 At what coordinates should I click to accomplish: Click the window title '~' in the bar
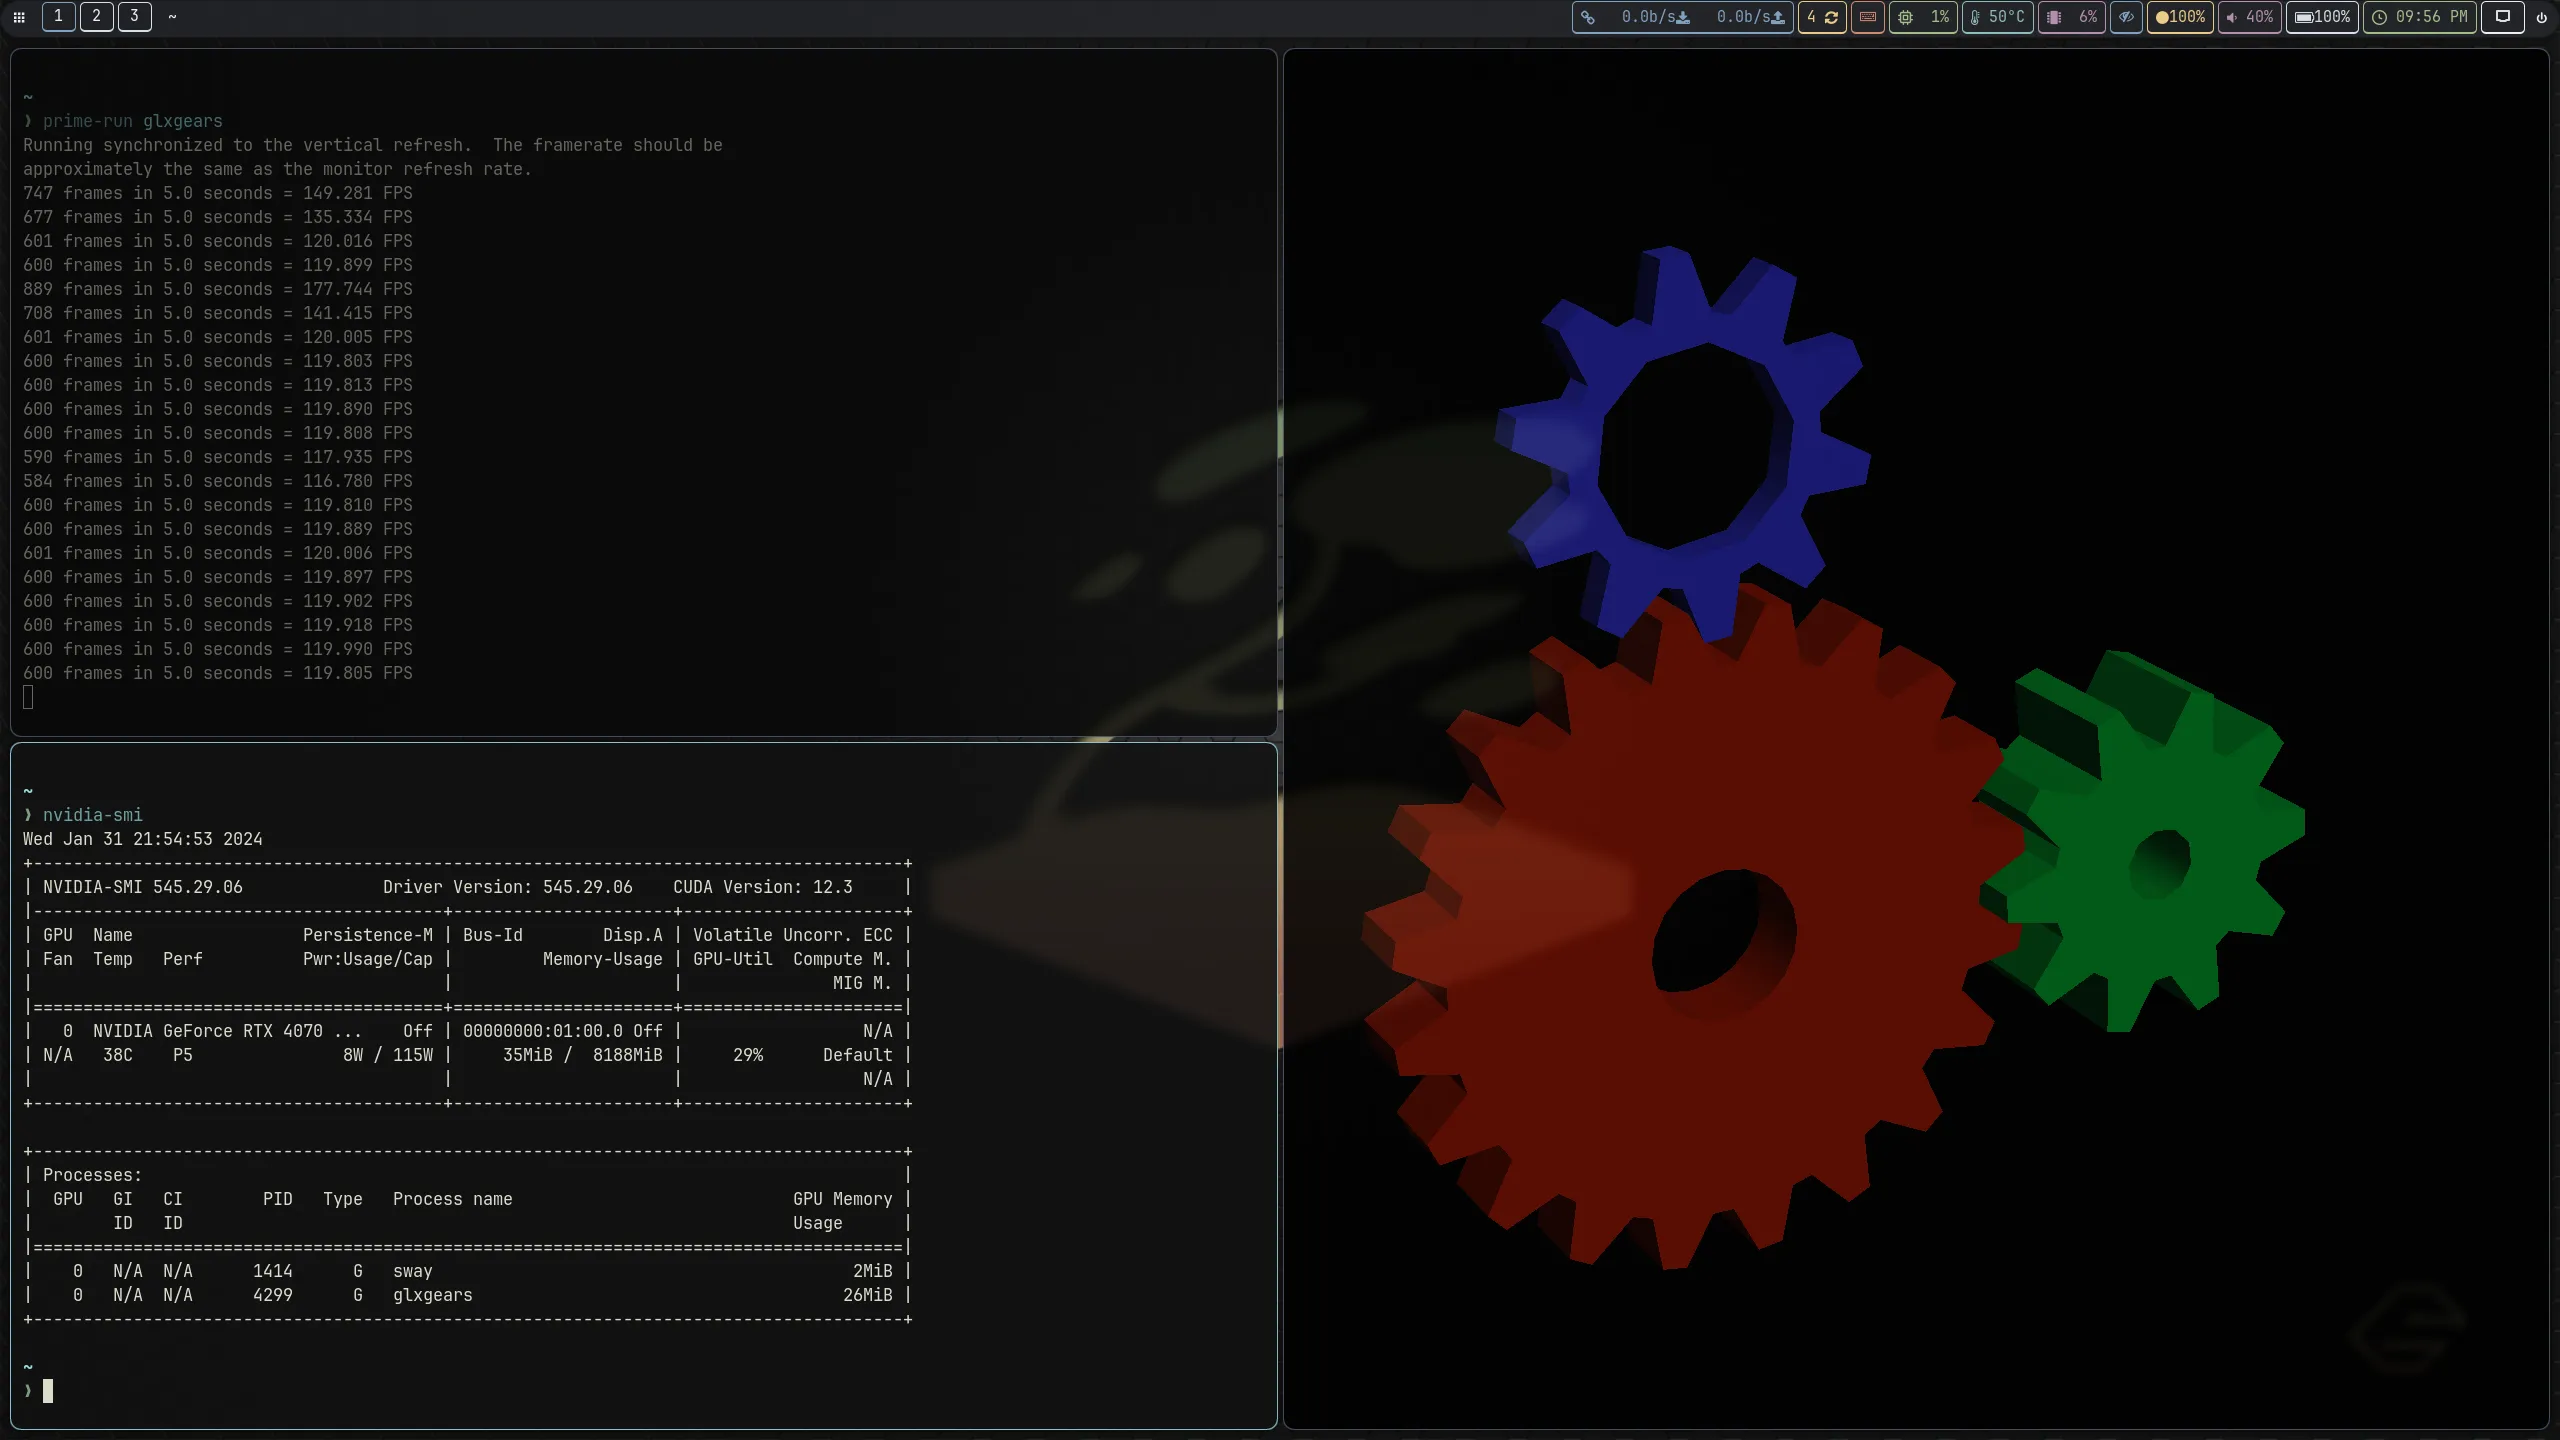(x=172, y=17)
